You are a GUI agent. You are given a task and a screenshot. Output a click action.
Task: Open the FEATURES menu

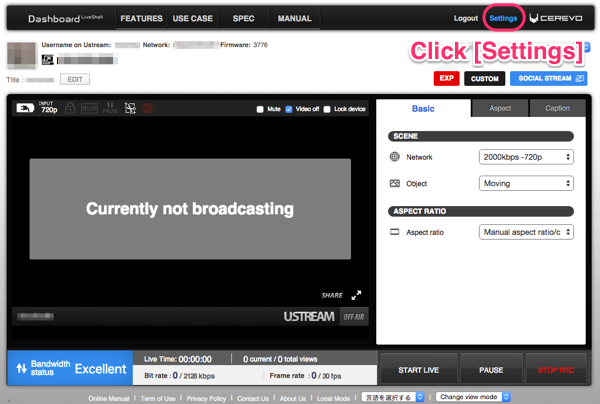pyautogui.click(x=141, y=18)
